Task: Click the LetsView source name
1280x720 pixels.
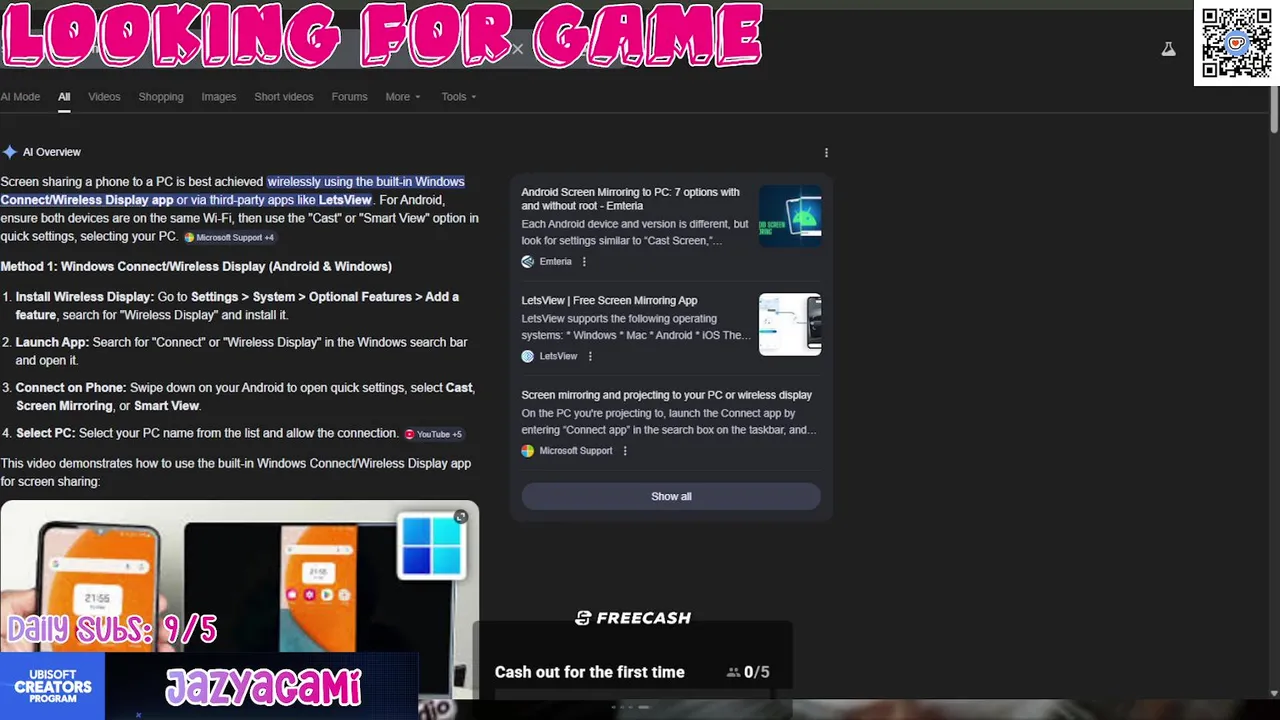Action: 558,356
